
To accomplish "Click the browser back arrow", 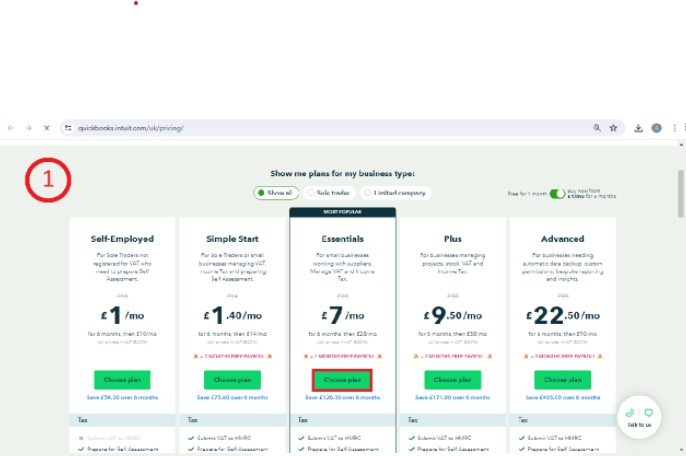I will 11,128.
